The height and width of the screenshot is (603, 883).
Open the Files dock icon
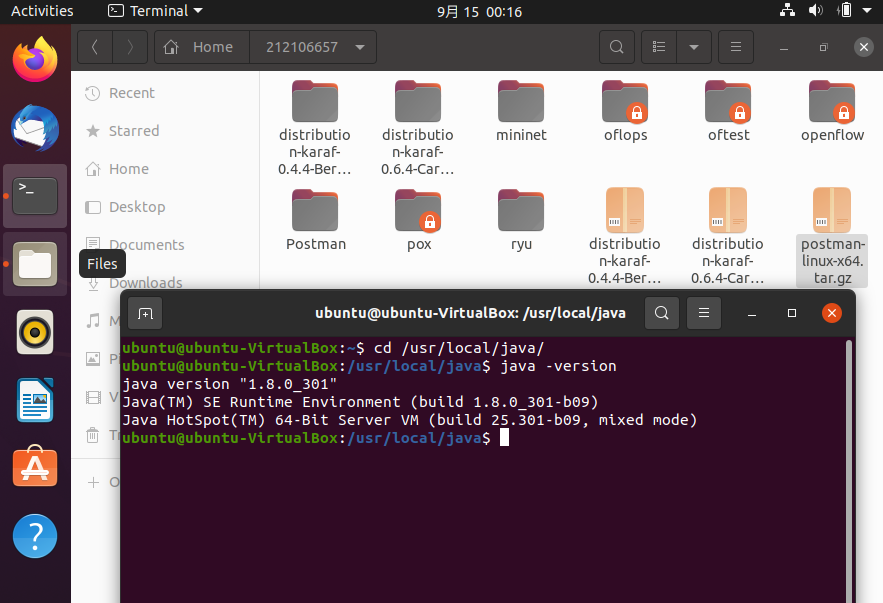pos(35,264)
